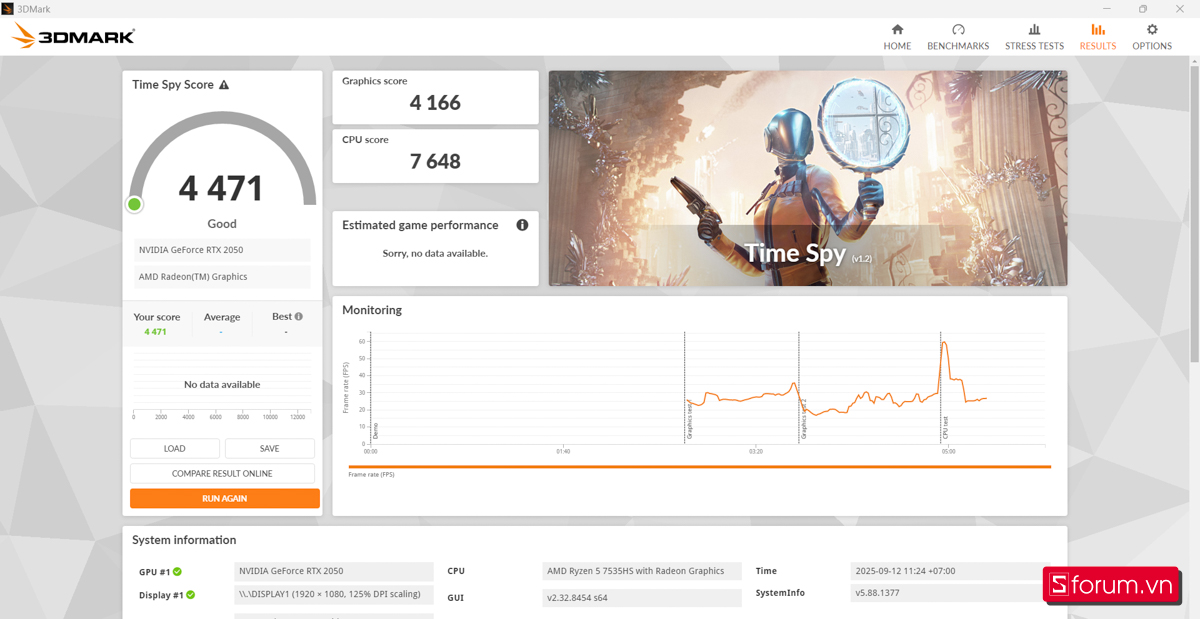This screenshot has height=619, width=1200.
Task: Click the green check beside Display #1
Action: (x=190, y=595)
